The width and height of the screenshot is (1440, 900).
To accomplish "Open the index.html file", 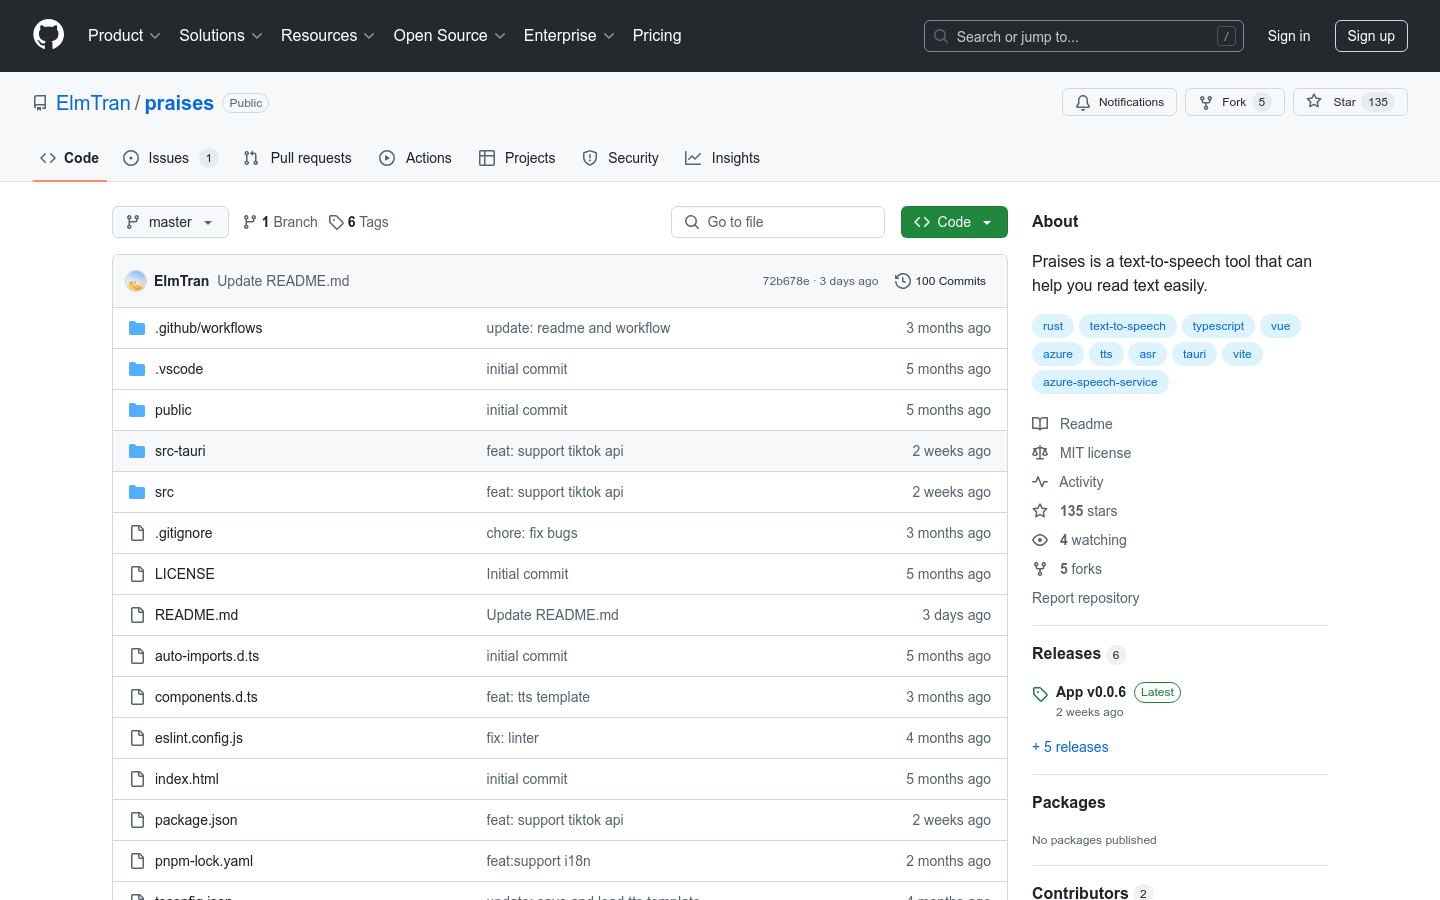I will [x=187, y=779].
